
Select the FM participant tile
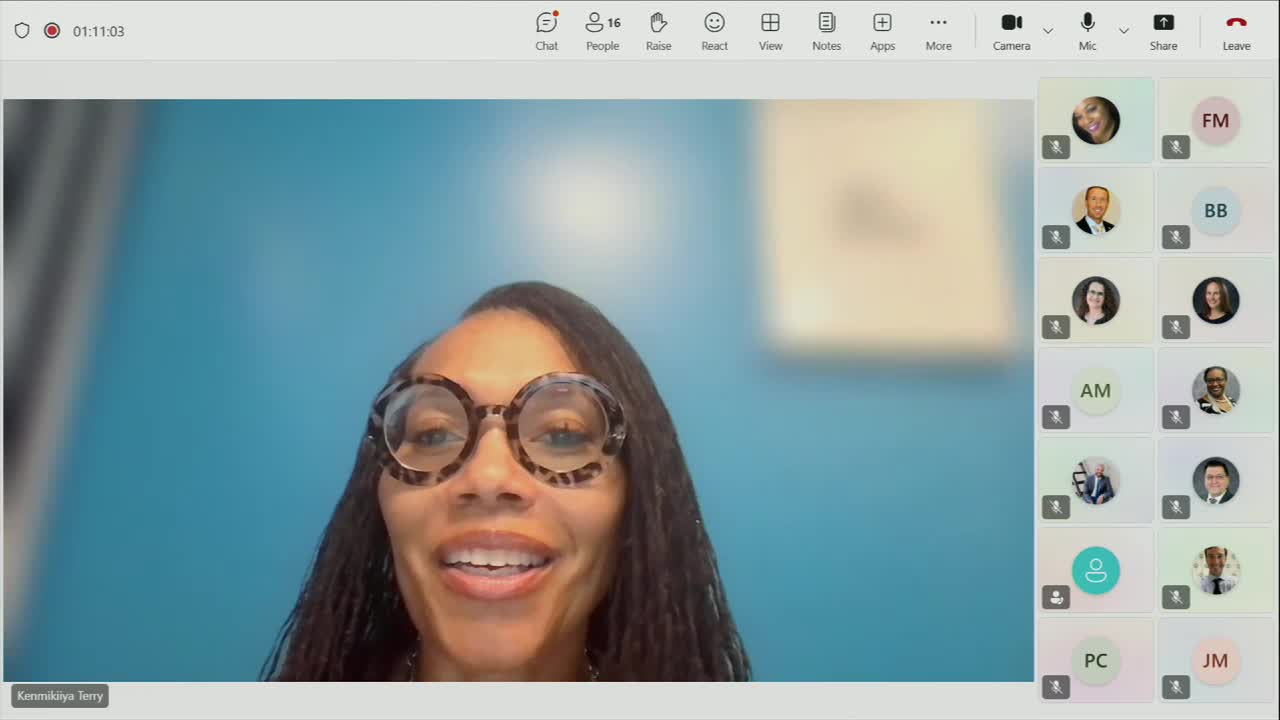point(1215,121)
